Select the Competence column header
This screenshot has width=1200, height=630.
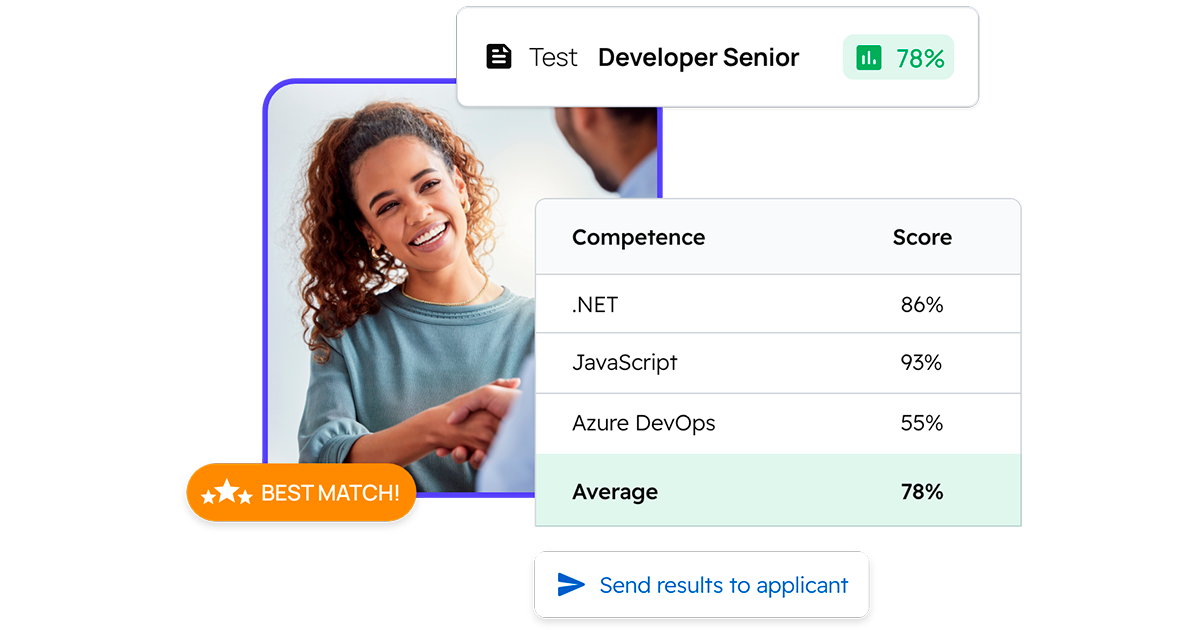638,237
